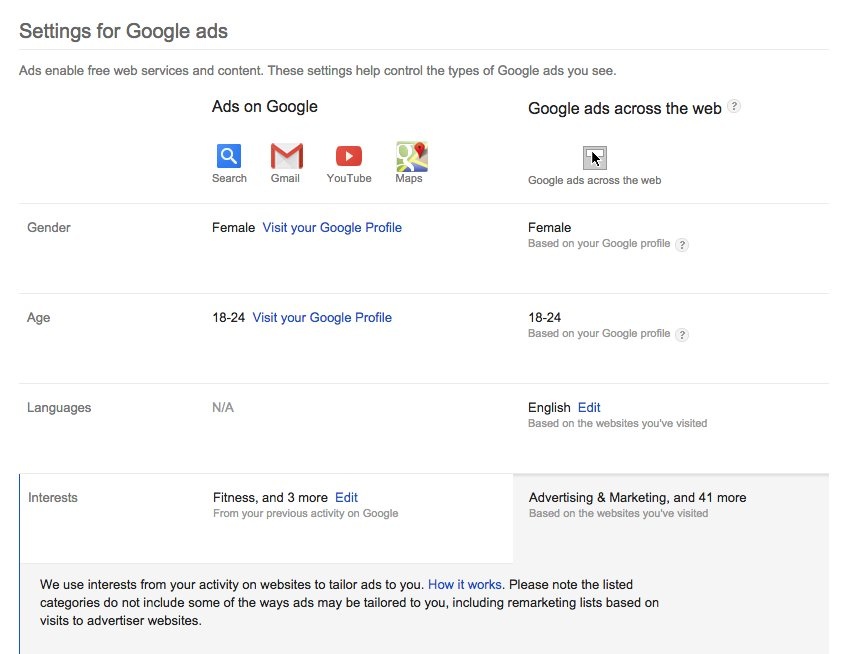This screenshot has width=858, height=654.
Task: Click the 'Fitness, and 3 more' text
Action: [x=270, y=497]
